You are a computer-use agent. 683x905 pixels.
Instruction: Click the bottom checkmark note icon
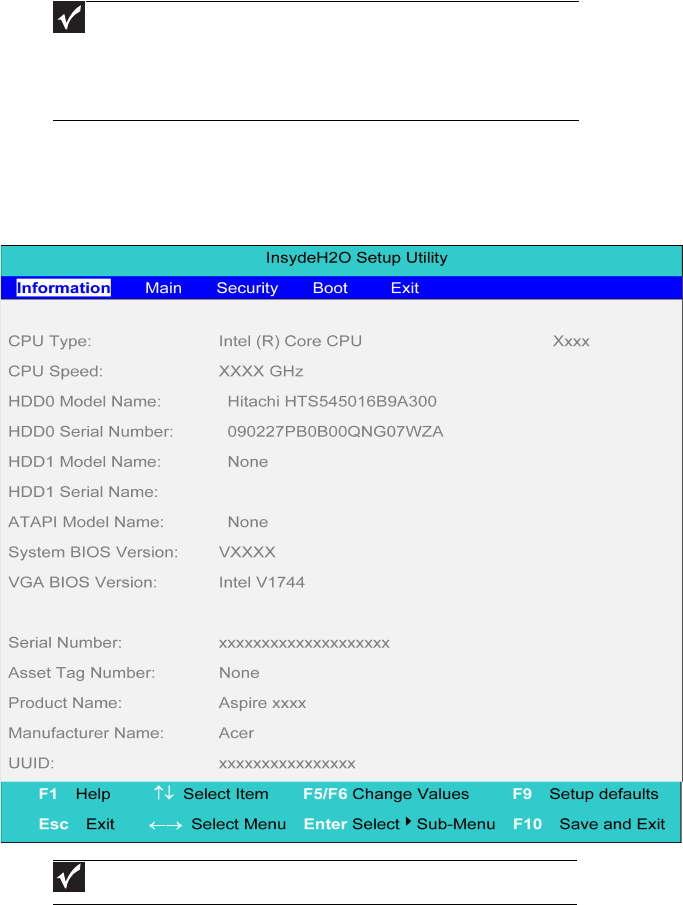pos(69,877)
